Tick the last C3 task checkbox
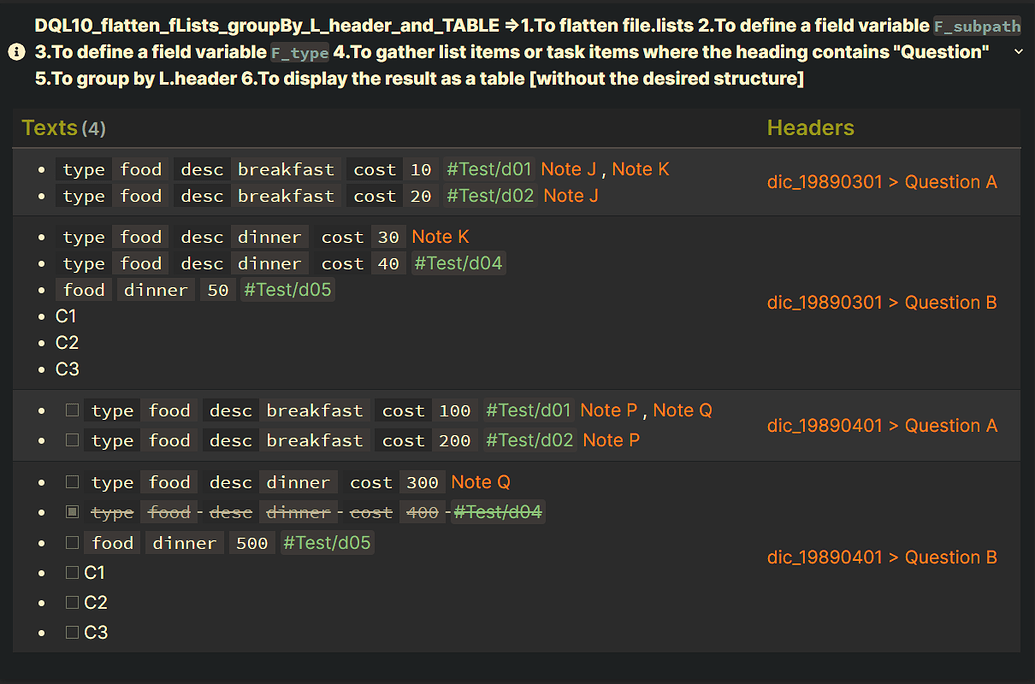Screen dimensions: 1035x684 (x=72, y=632)
